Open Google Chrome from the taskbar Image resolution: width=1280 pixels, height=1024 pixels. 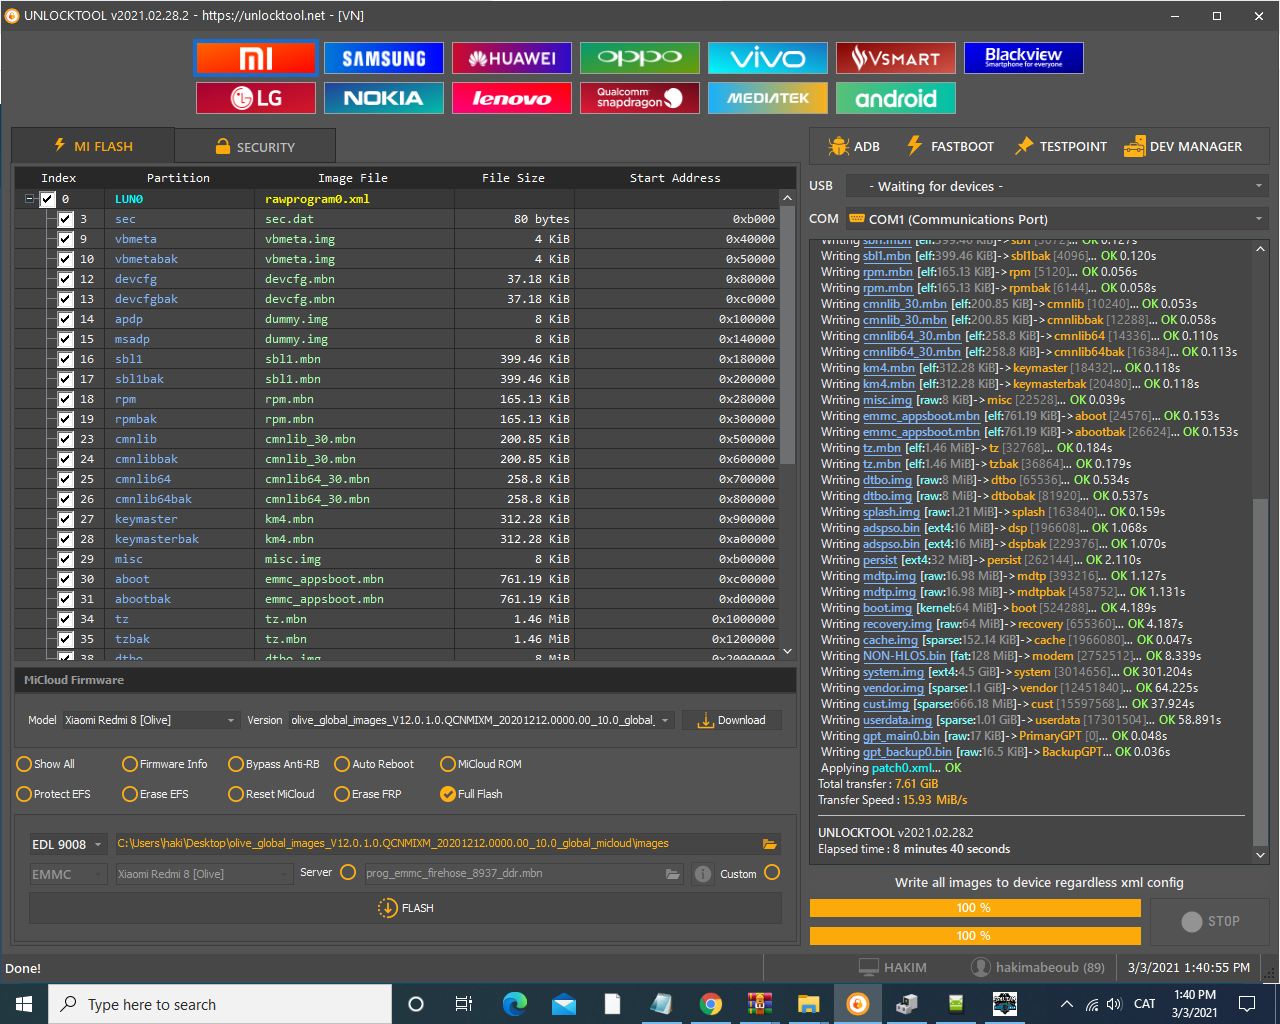711,1004
